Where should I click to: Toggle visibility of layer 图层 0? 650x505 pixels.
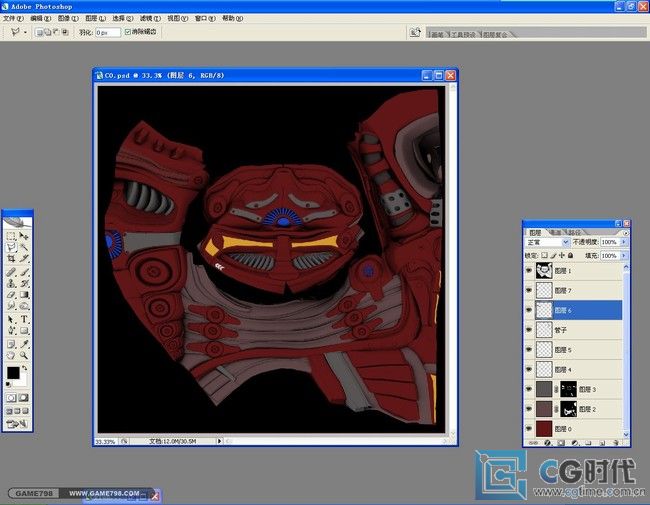pos(529,429)
